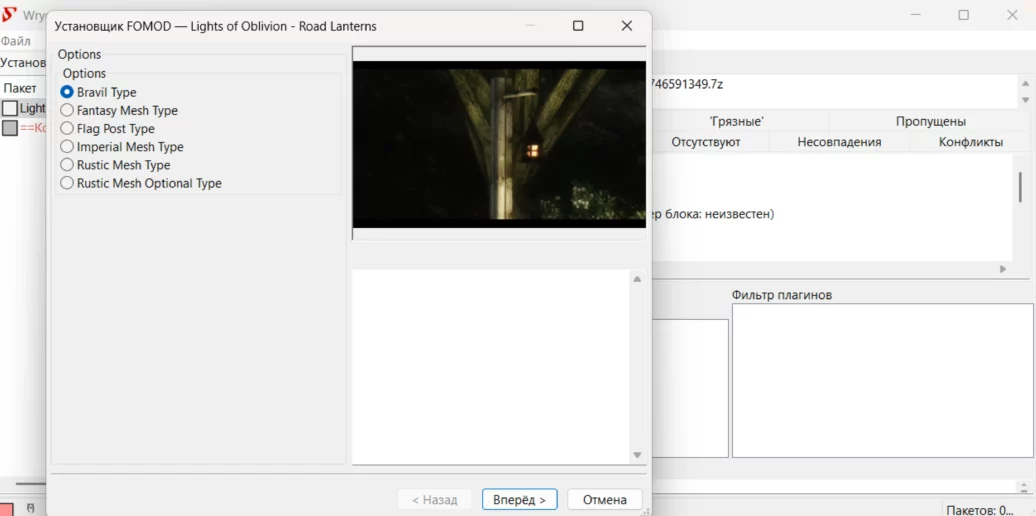Select Imperial Mesh Type radio button
Viewport: 1036px width, 516px height.
click(x=67, y=147)
